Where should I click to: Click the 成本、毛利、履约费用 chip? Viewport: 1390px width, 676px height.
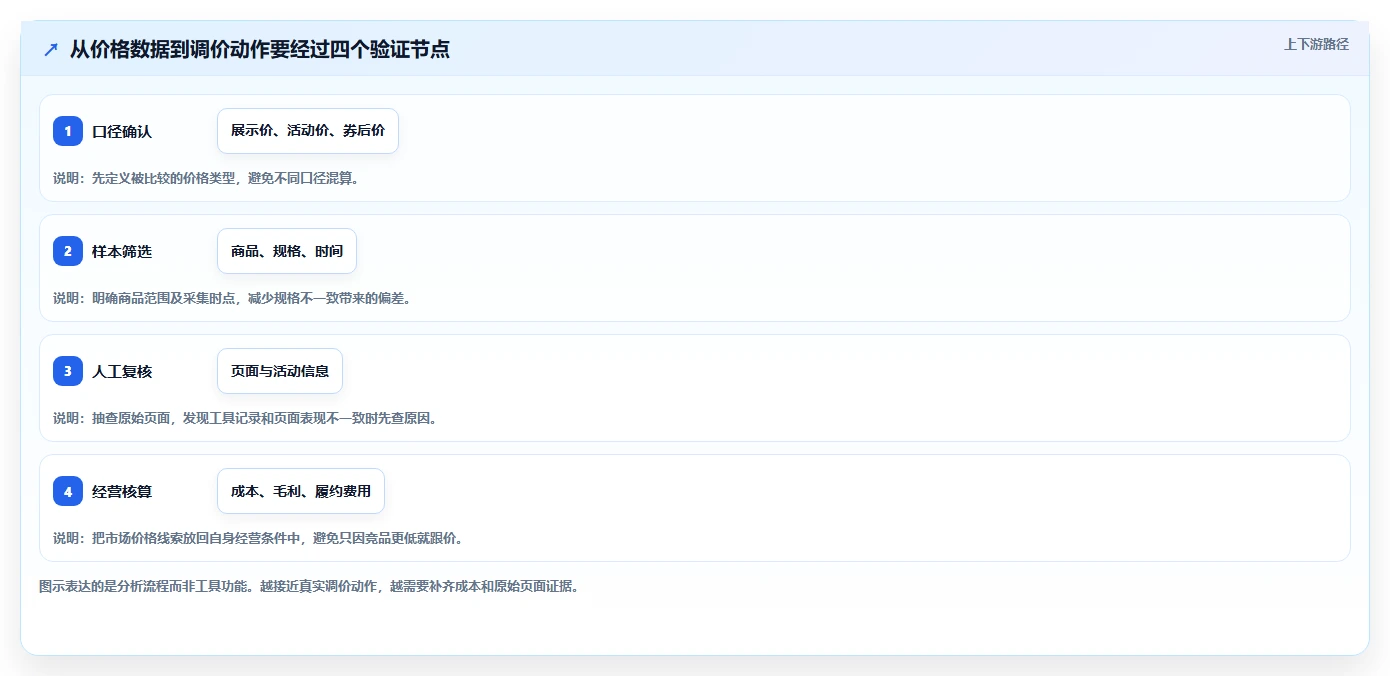301,491
